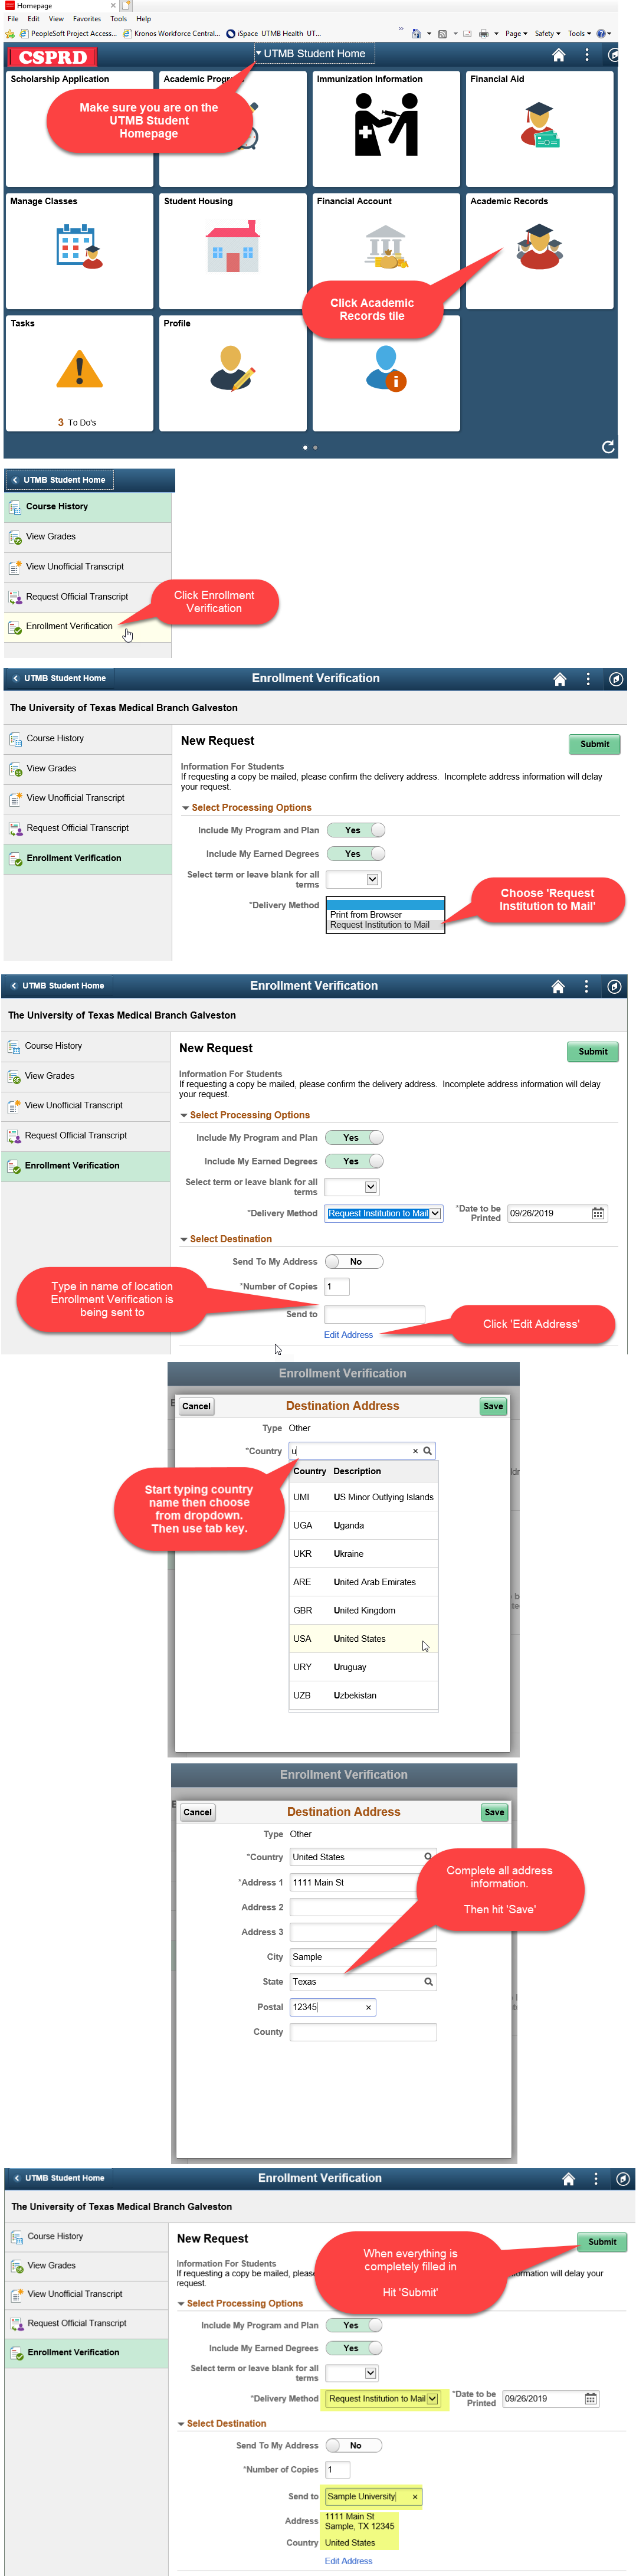The height and width of the screenshot is (2576, 636).
Task: Click Cancel in the dialog with country list
Action: coord(196,1405)
